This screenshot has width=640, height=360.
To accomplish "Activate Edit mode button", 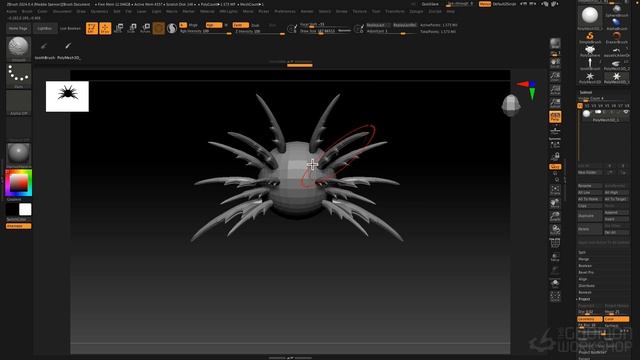I will (92, 28).
